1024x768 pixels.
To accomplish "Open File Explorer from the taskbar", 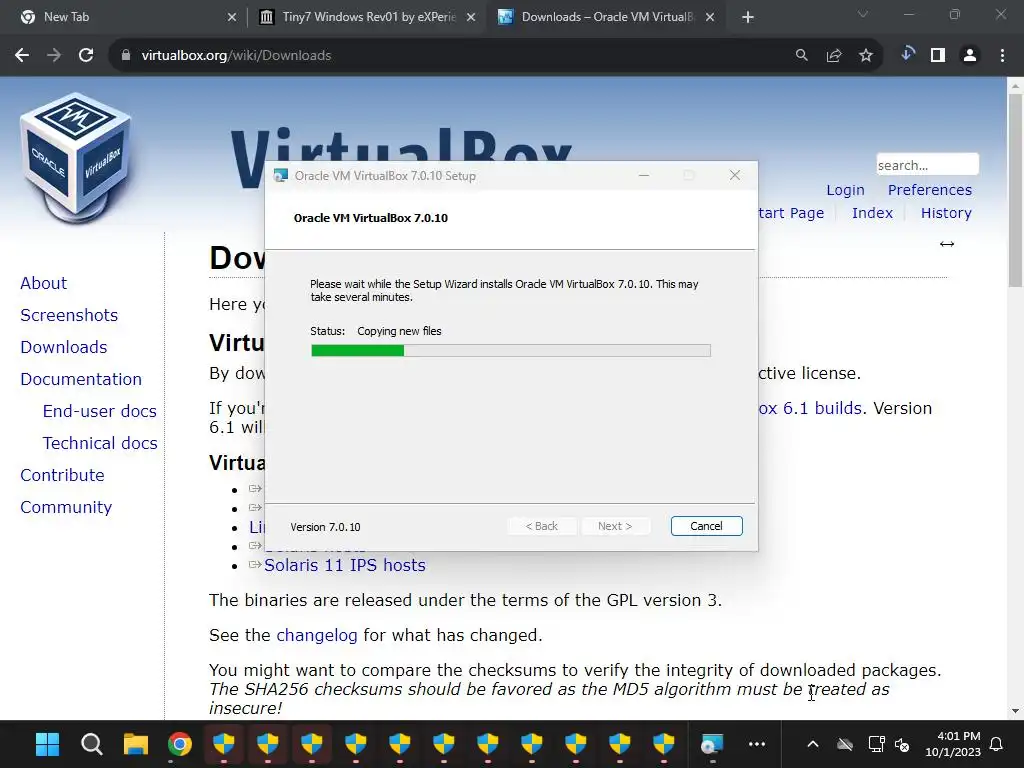I will tap(136, 744).
